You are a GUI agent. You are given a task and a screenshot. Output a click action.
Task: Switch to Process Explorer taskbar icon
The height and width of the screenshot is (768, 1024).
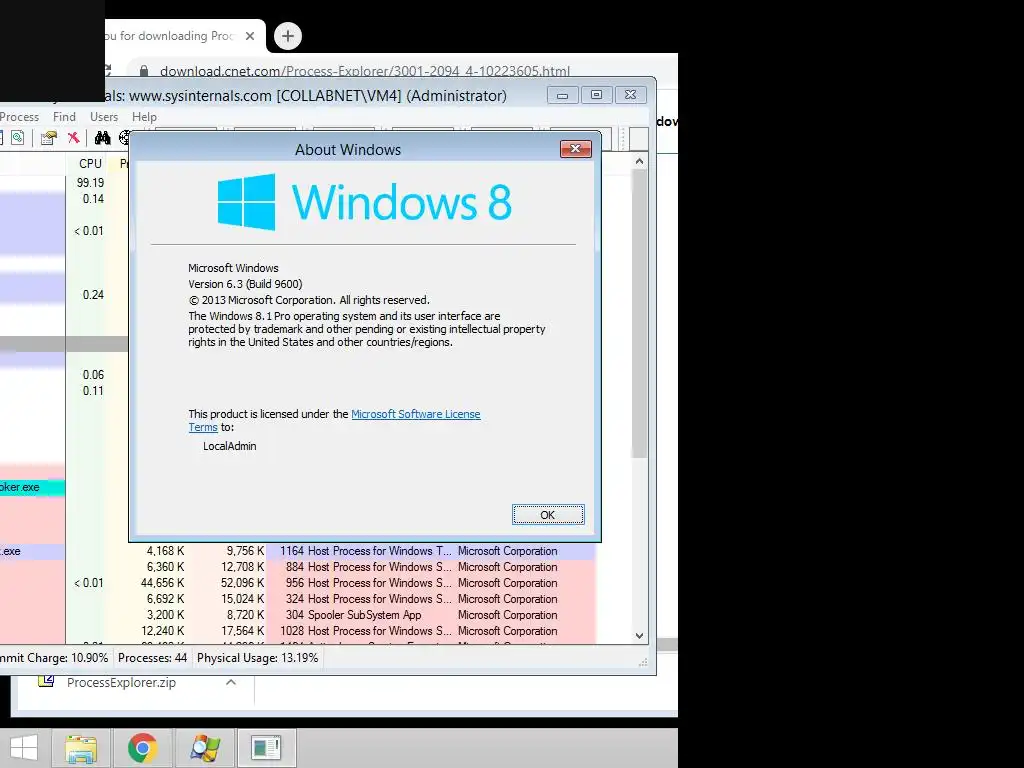[x=205, y=748]
